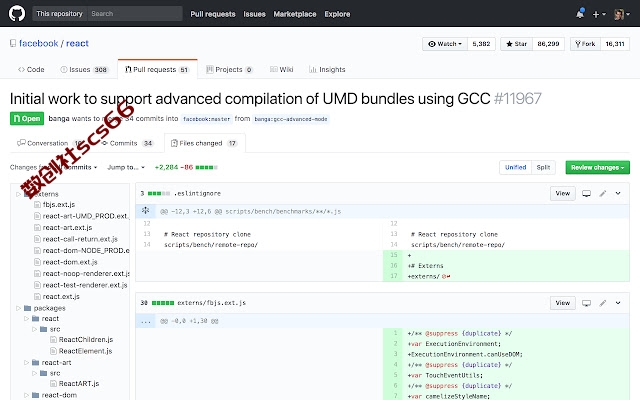Open the user avatar menu
This screenshot has width=640, height=400.
point(622,14)
